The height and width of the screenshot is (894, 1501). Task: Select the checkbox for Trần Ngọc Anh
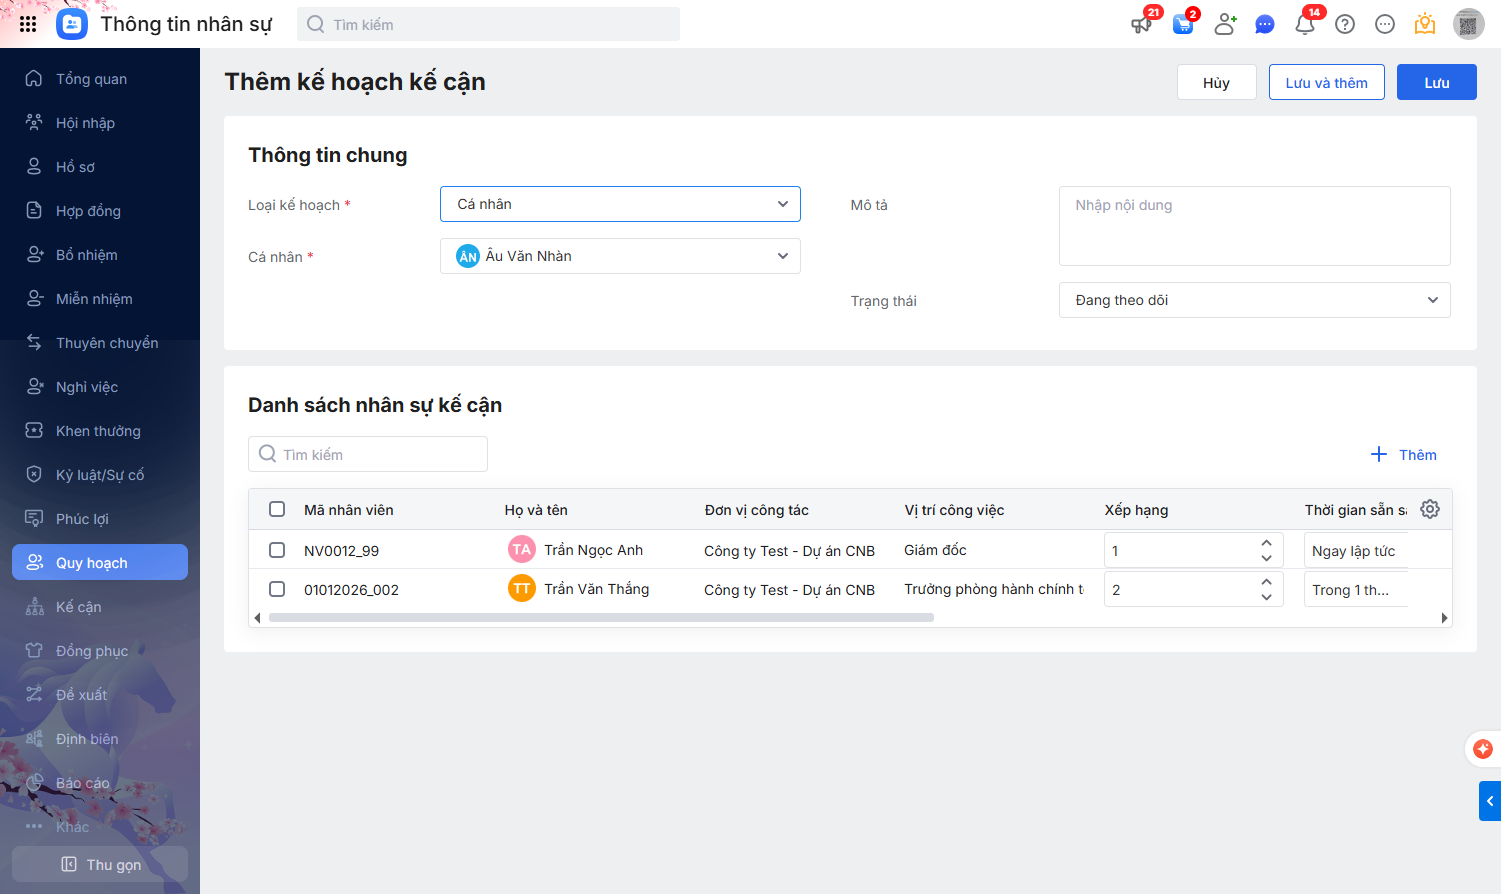[x=277, y=550]
